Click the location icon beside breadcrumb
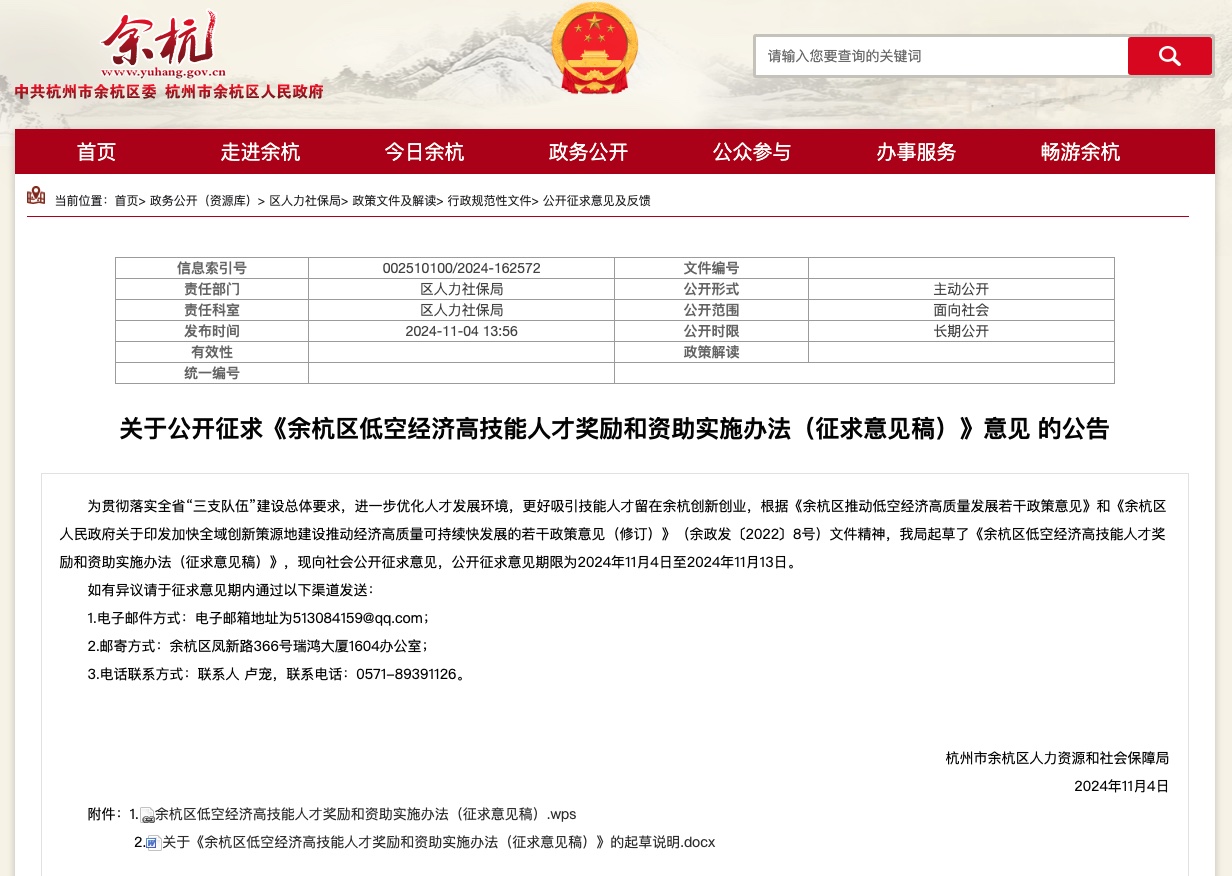1232x876 pixels. pos(36,196)
